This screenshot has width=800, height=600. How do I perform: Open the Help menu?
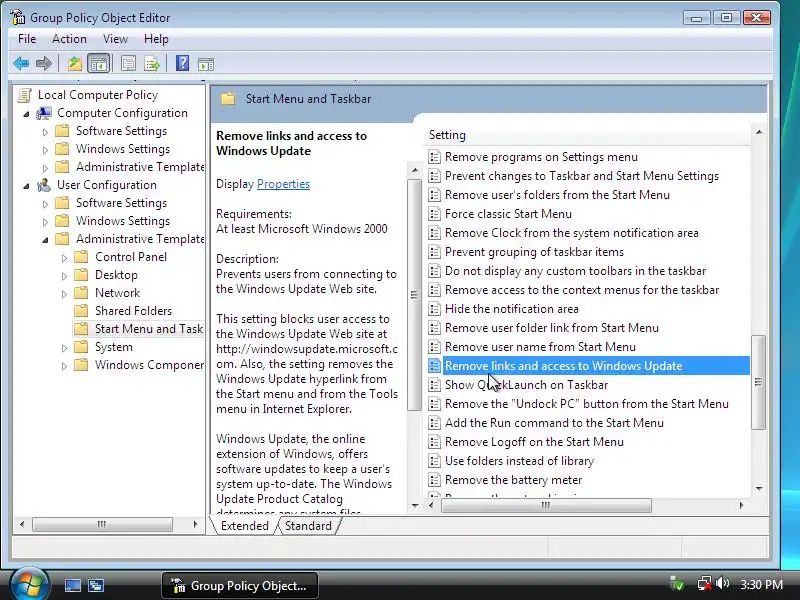click(156, 39)
